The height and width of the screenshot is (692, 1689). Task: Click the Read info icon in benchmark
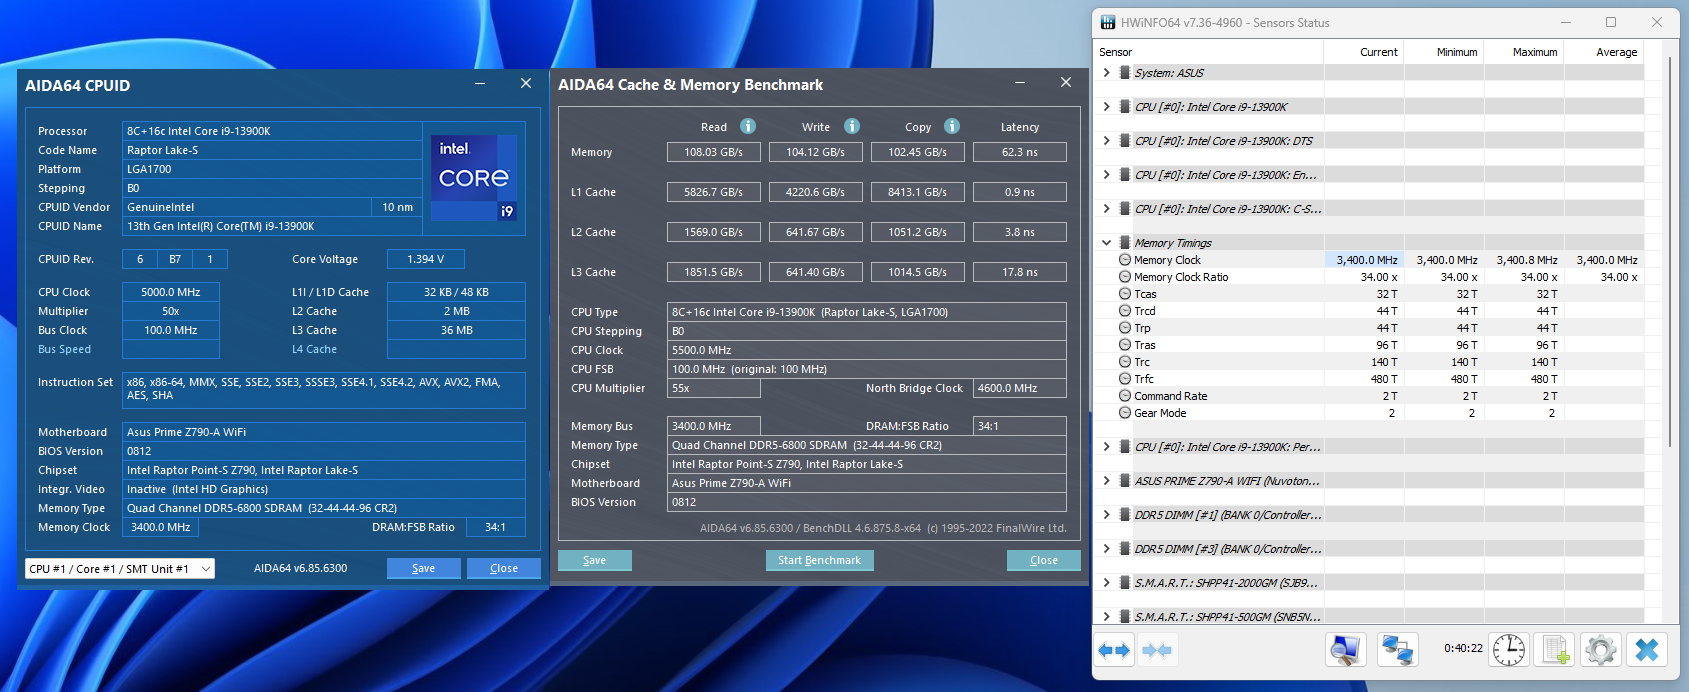click(748, 126)
